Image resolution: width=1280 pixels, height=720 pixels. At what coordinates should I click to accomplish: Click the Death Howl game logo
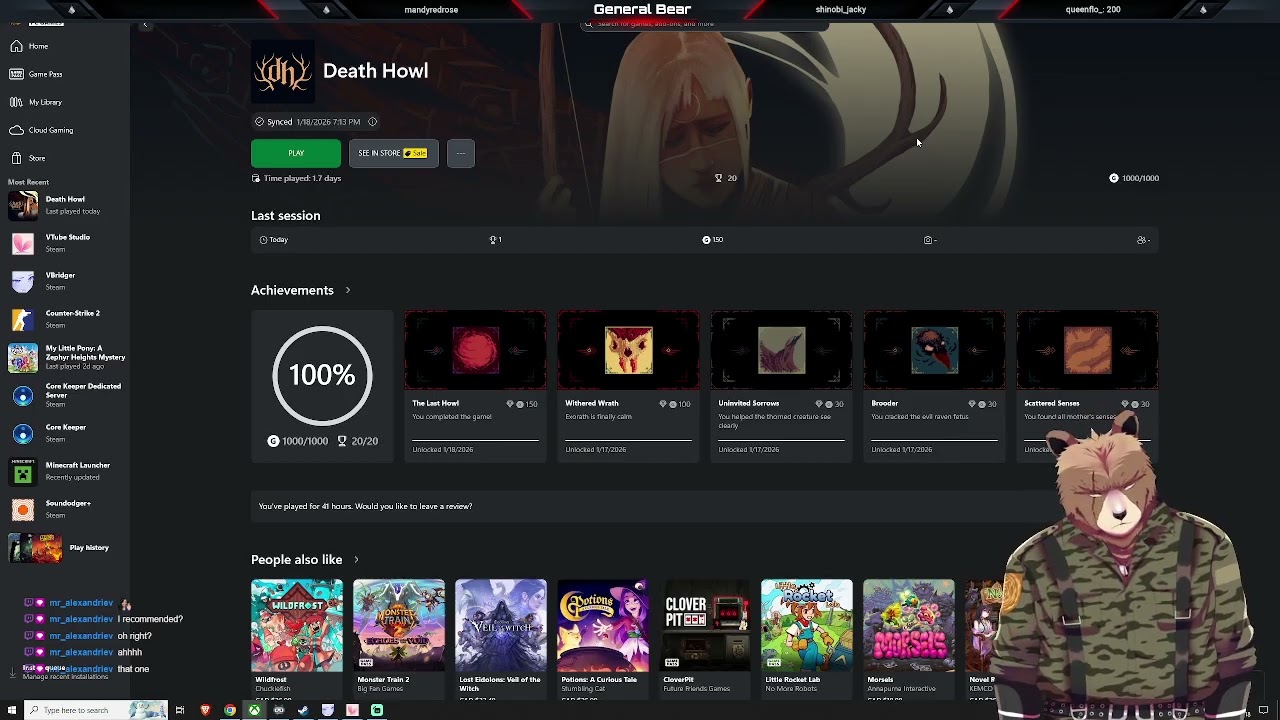point(283,71)
